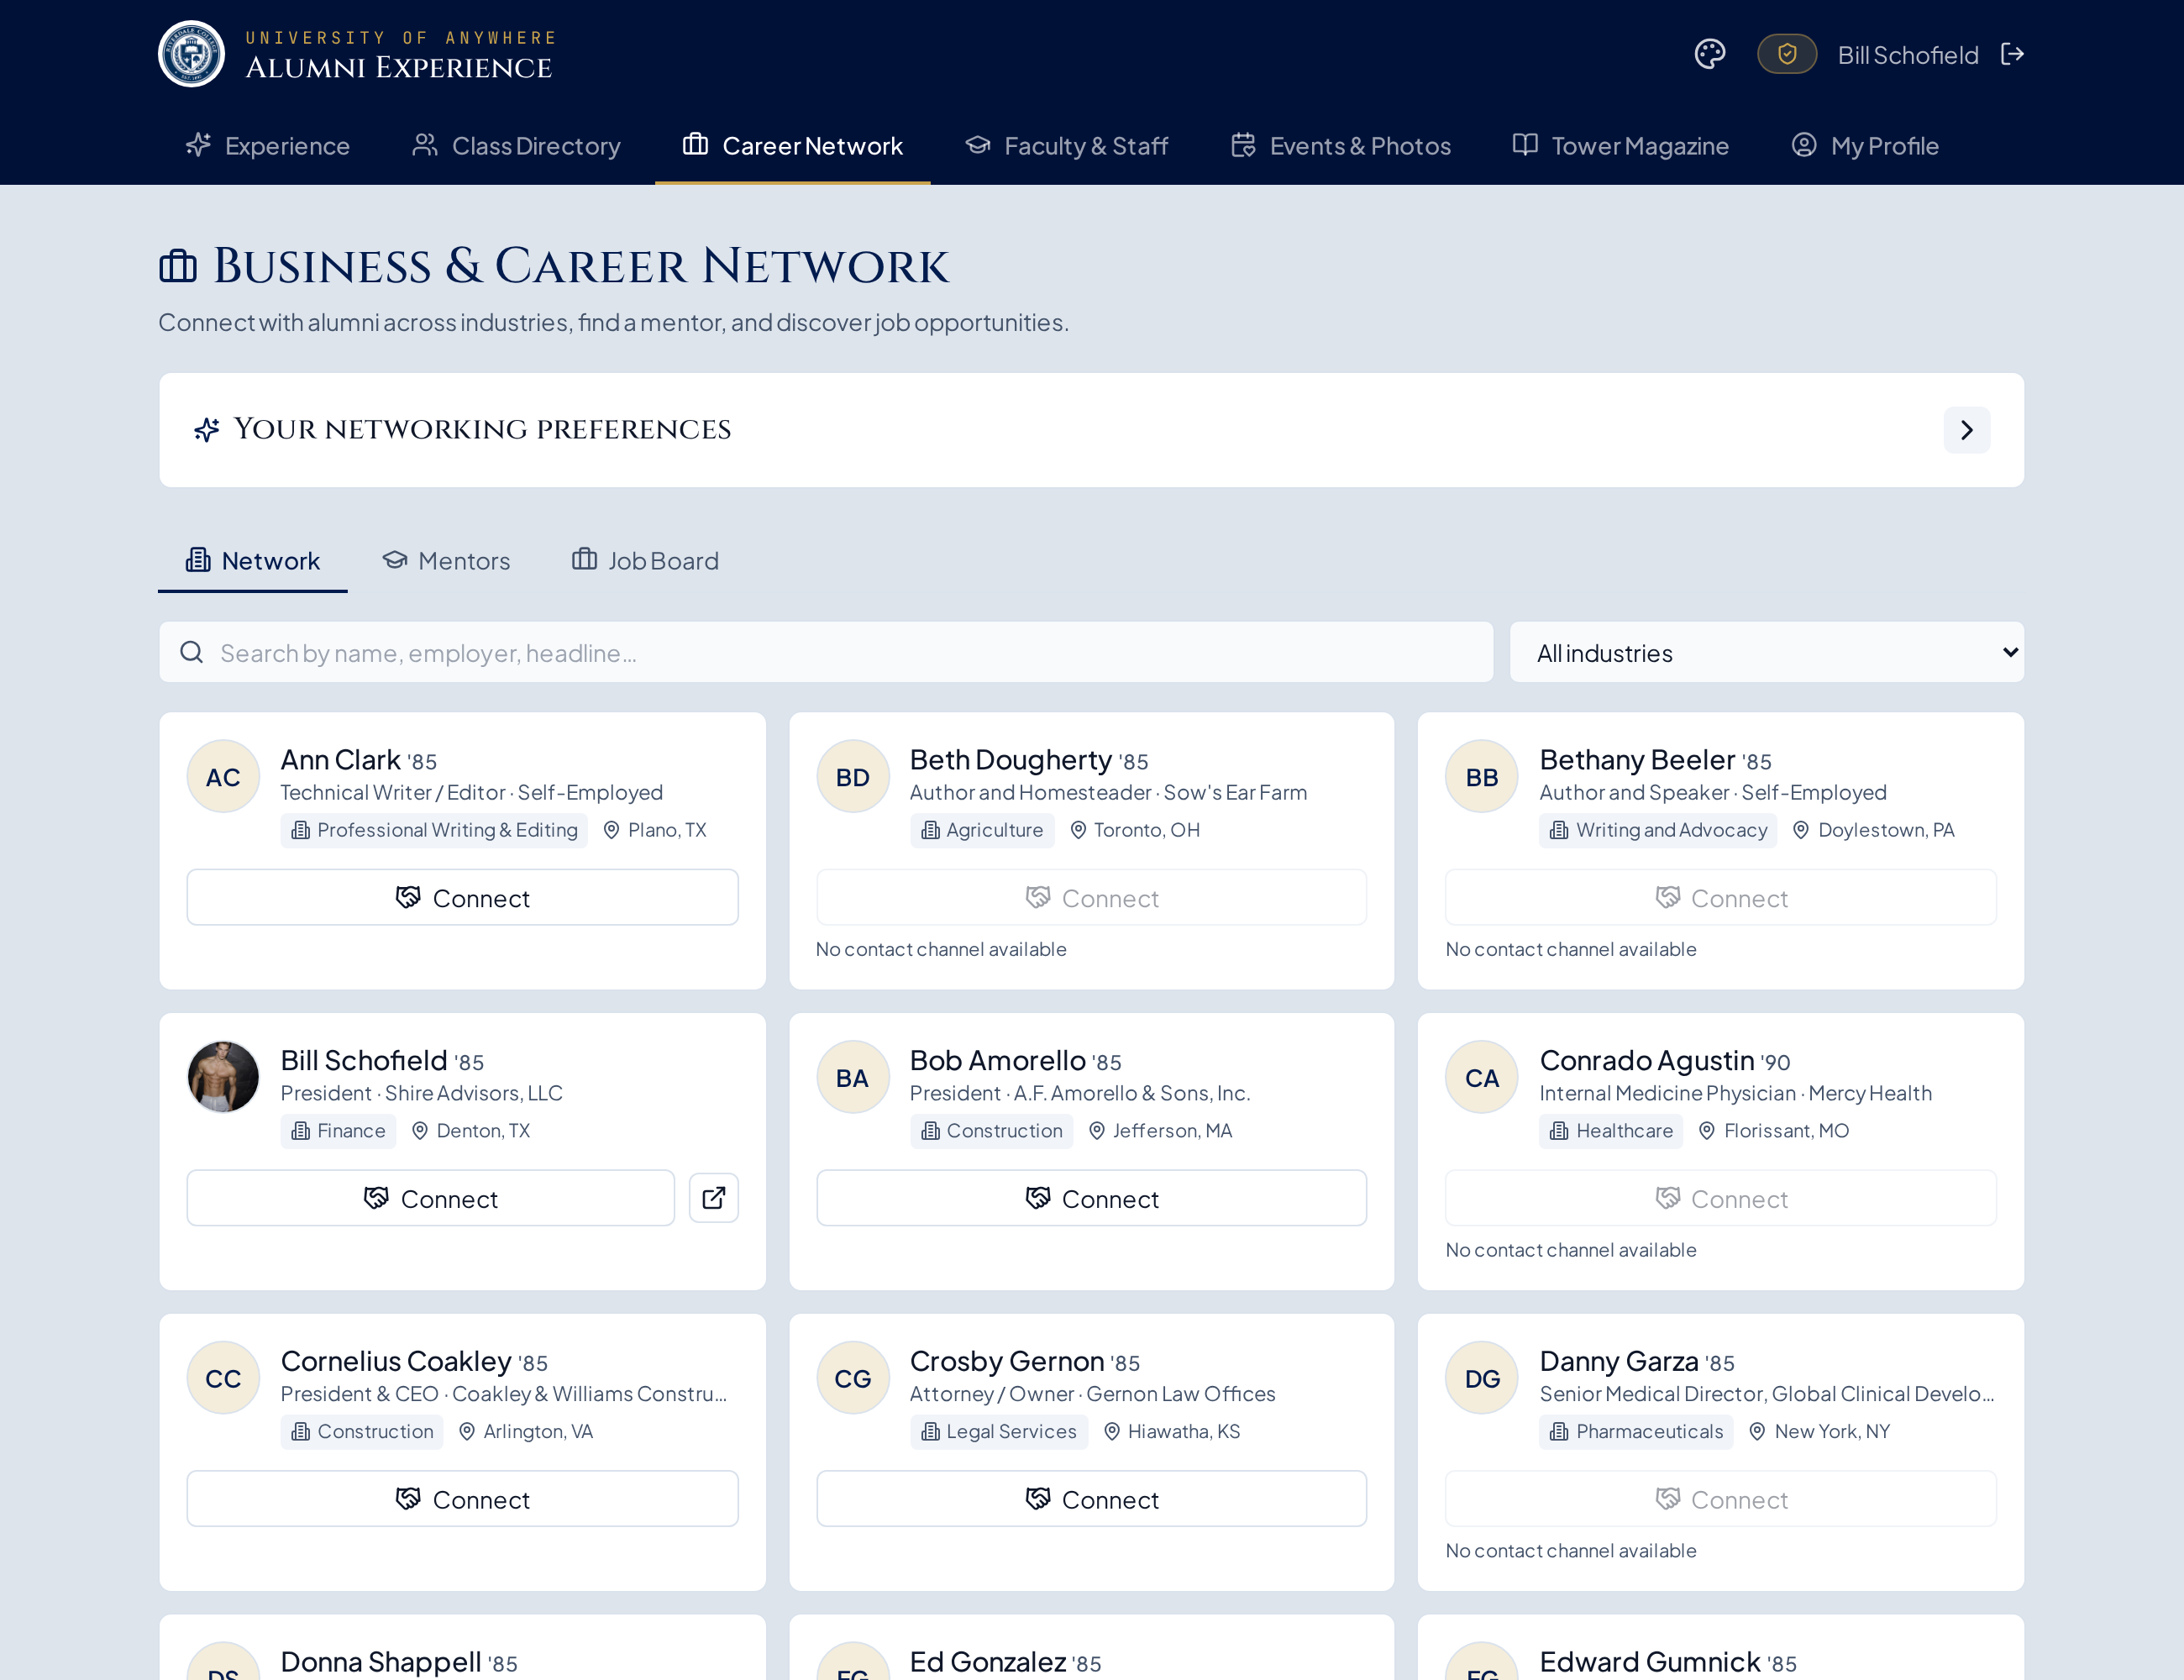Click the Bill Schofield username in header
This screenshot has width=2184, height=1680.
pos(1908,55)
